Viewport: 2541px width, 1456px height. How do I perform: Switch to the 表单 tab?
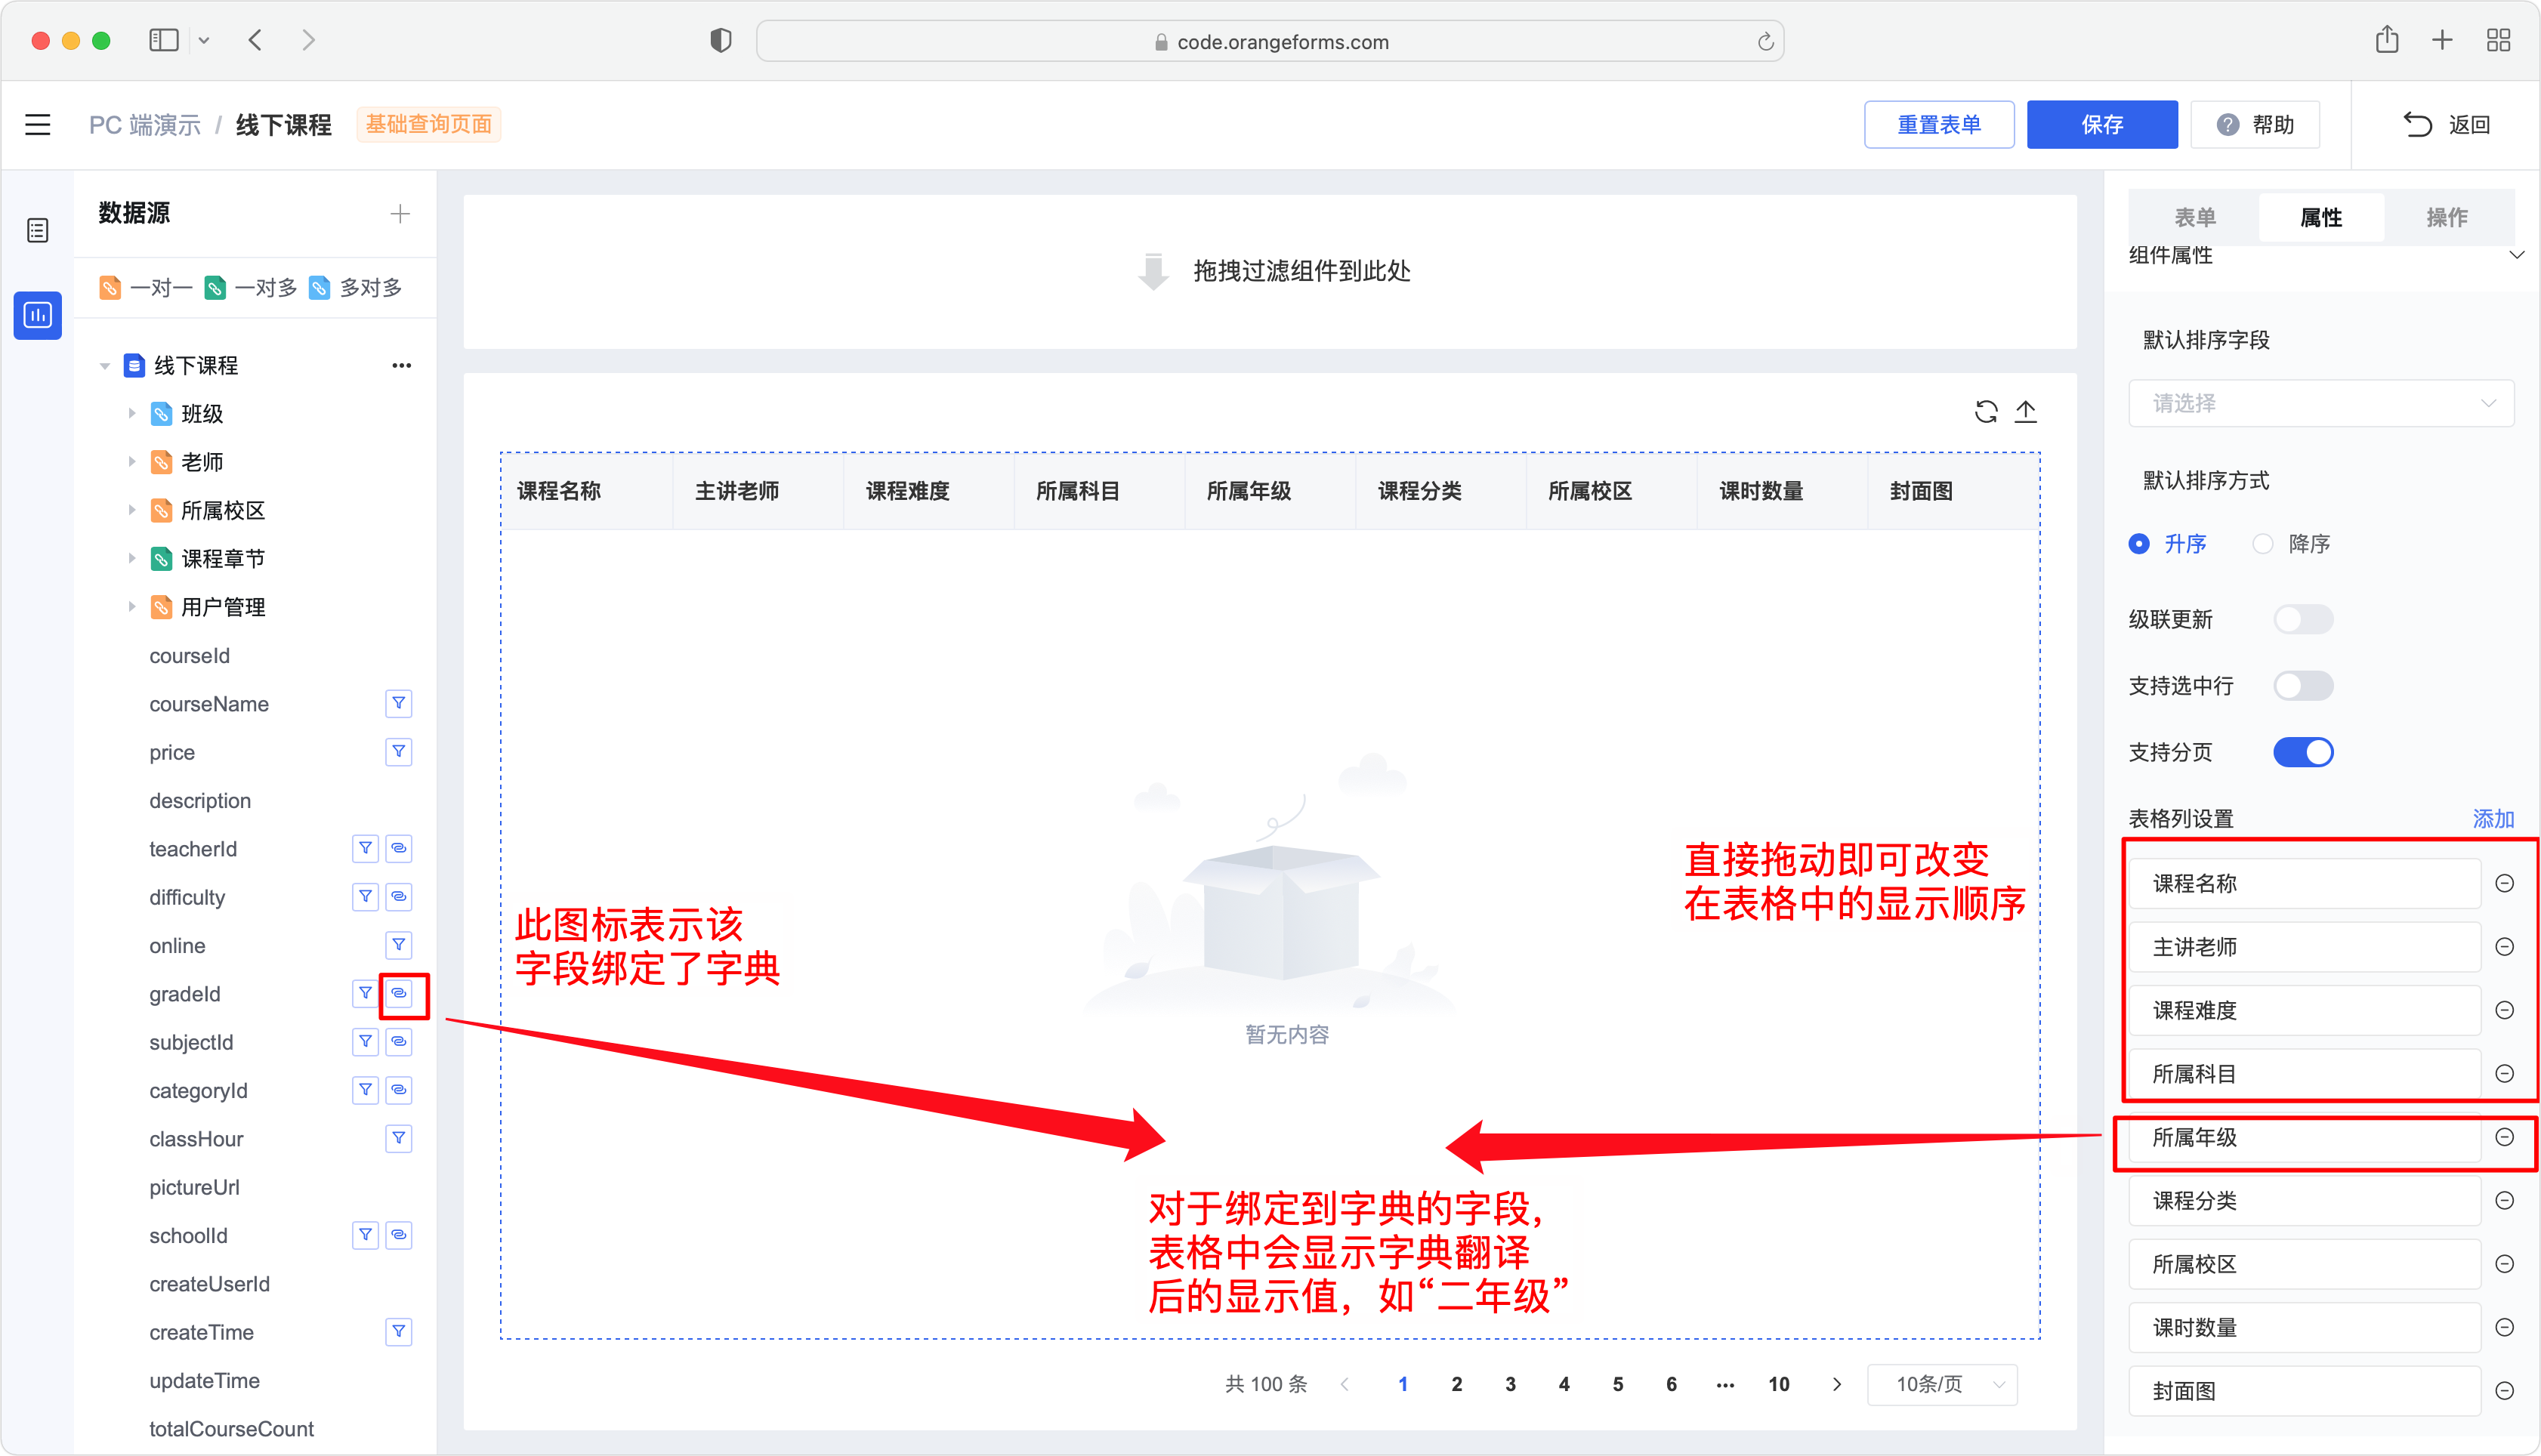[x=2195, y=217]
